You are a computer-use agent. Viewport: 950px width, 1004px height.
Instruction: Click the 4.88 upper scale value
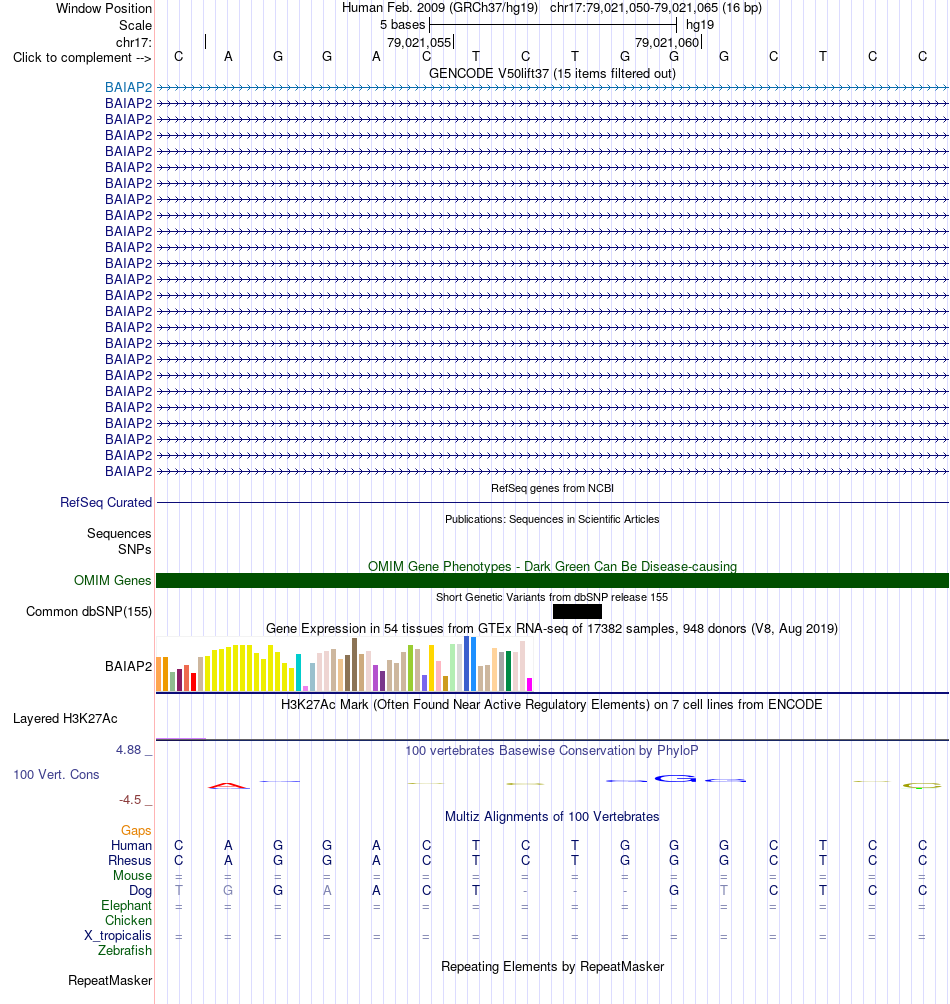[x=128, y=750]
